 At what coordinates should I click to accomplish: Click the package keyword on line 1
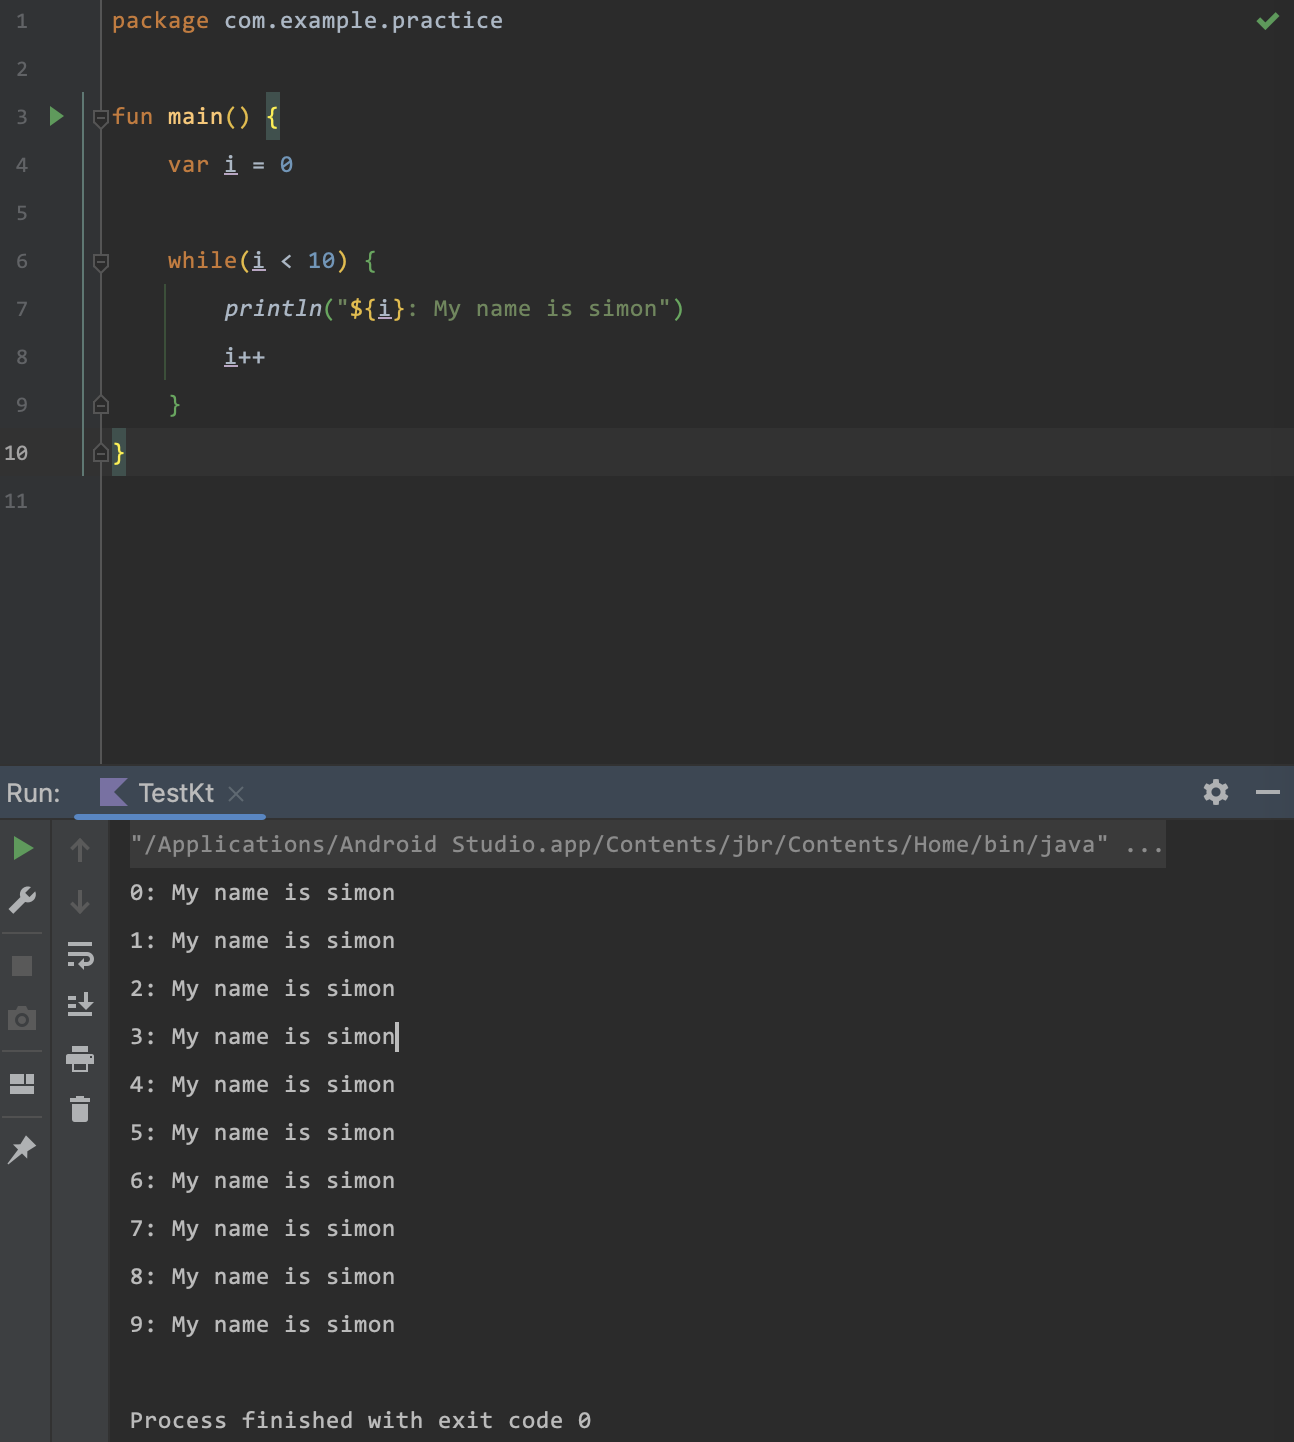point(160,21)
